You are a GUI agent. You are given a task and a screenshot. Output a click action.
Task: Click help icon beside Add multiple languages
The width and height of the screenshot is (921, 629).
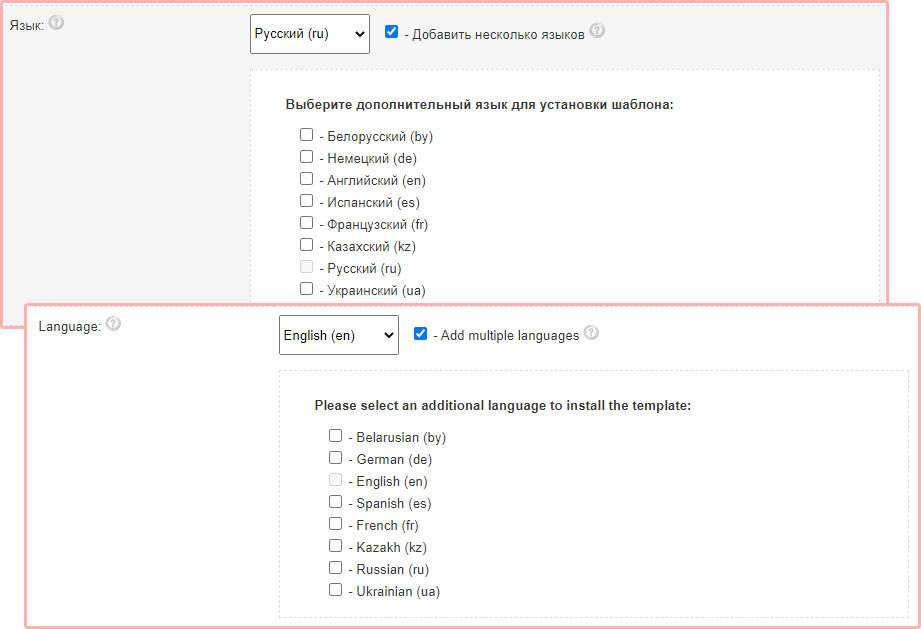tap(591, 333)
